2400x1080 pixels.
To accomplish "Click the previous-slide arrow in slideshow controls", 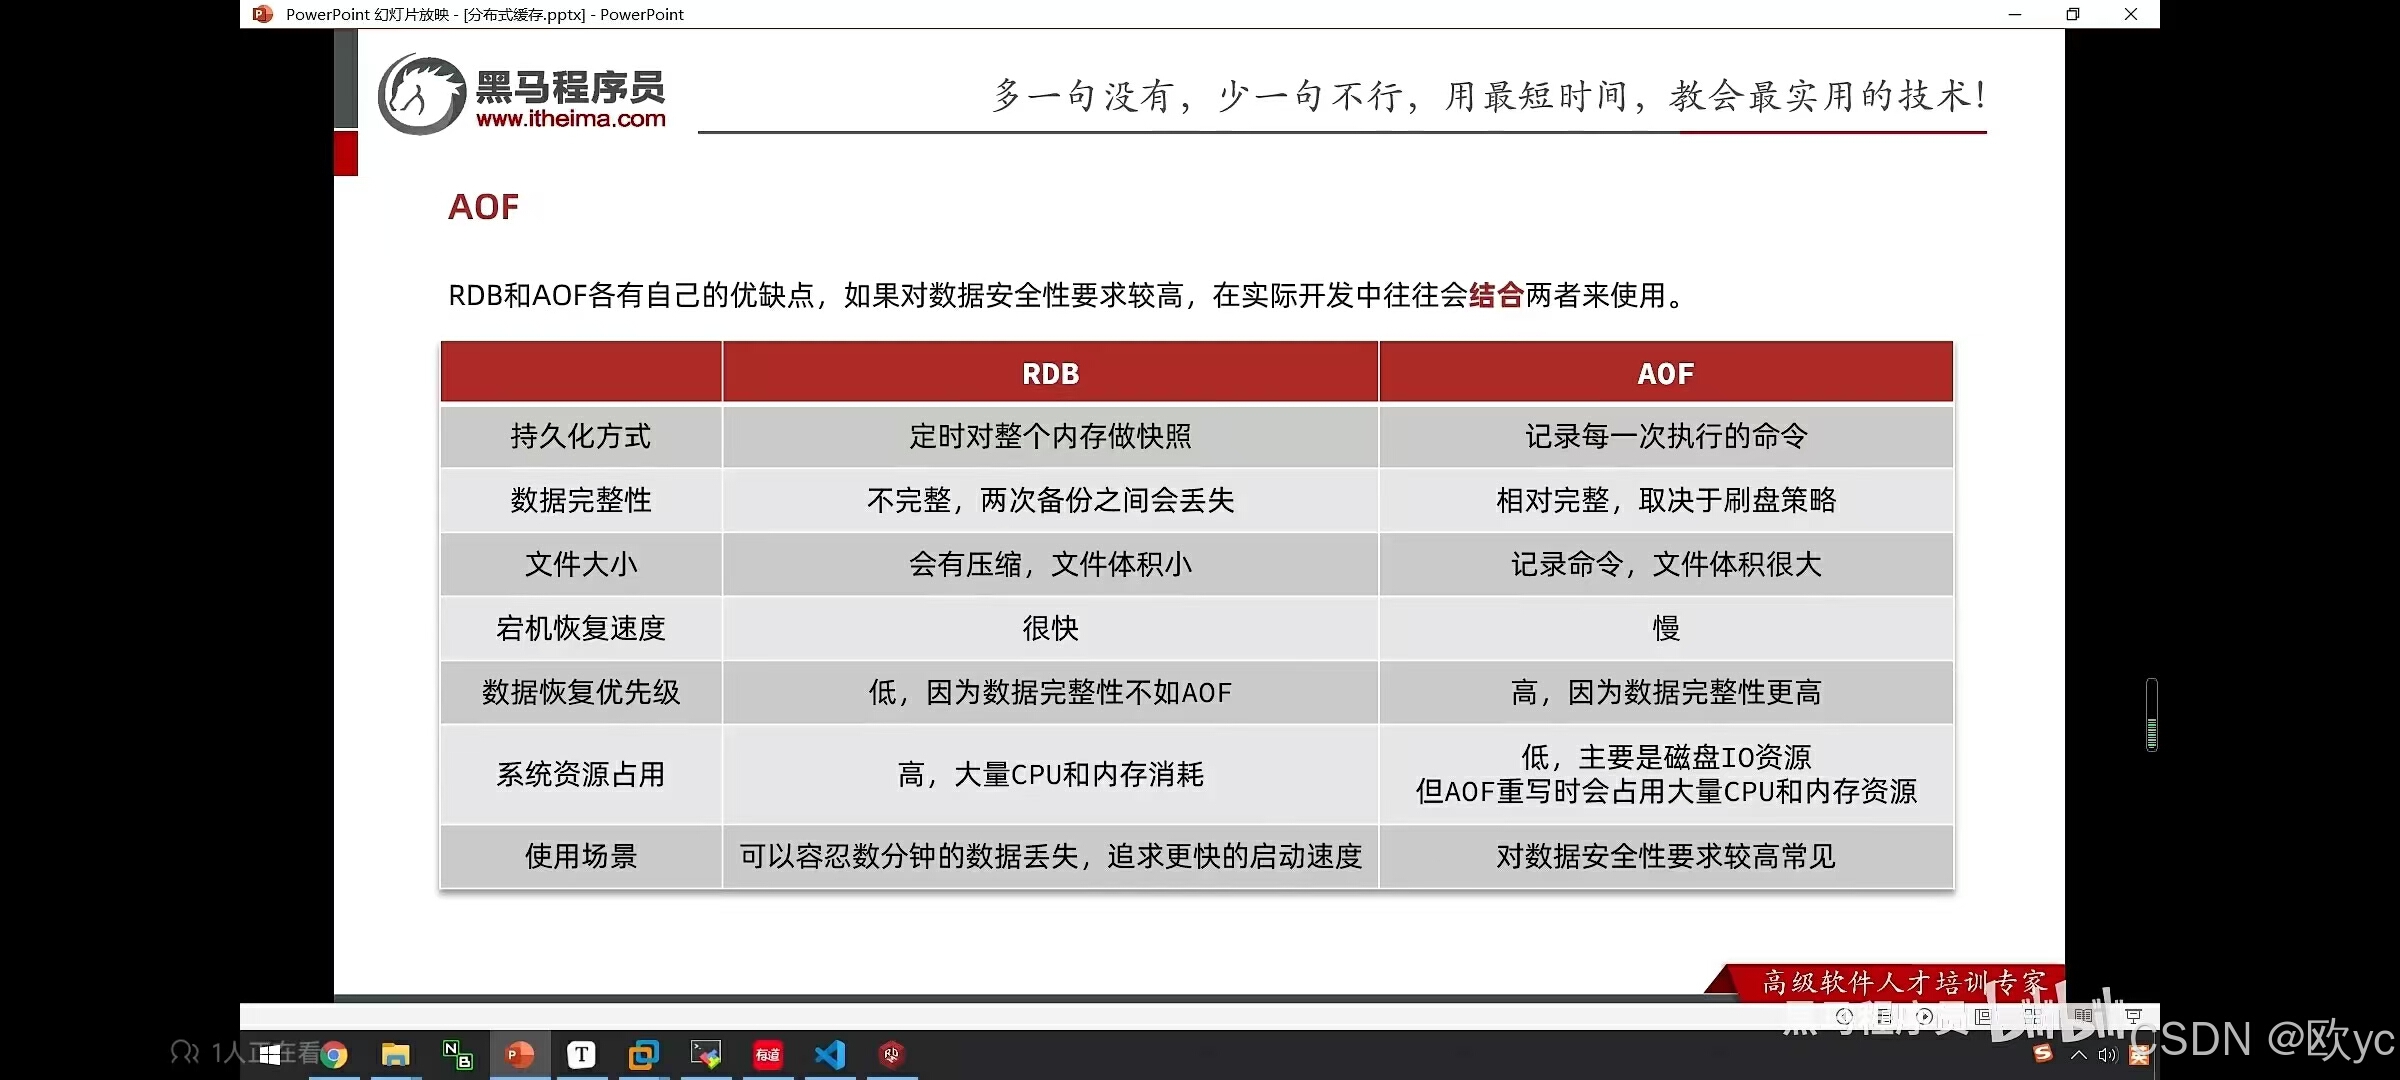I will coord(1845,1016).
